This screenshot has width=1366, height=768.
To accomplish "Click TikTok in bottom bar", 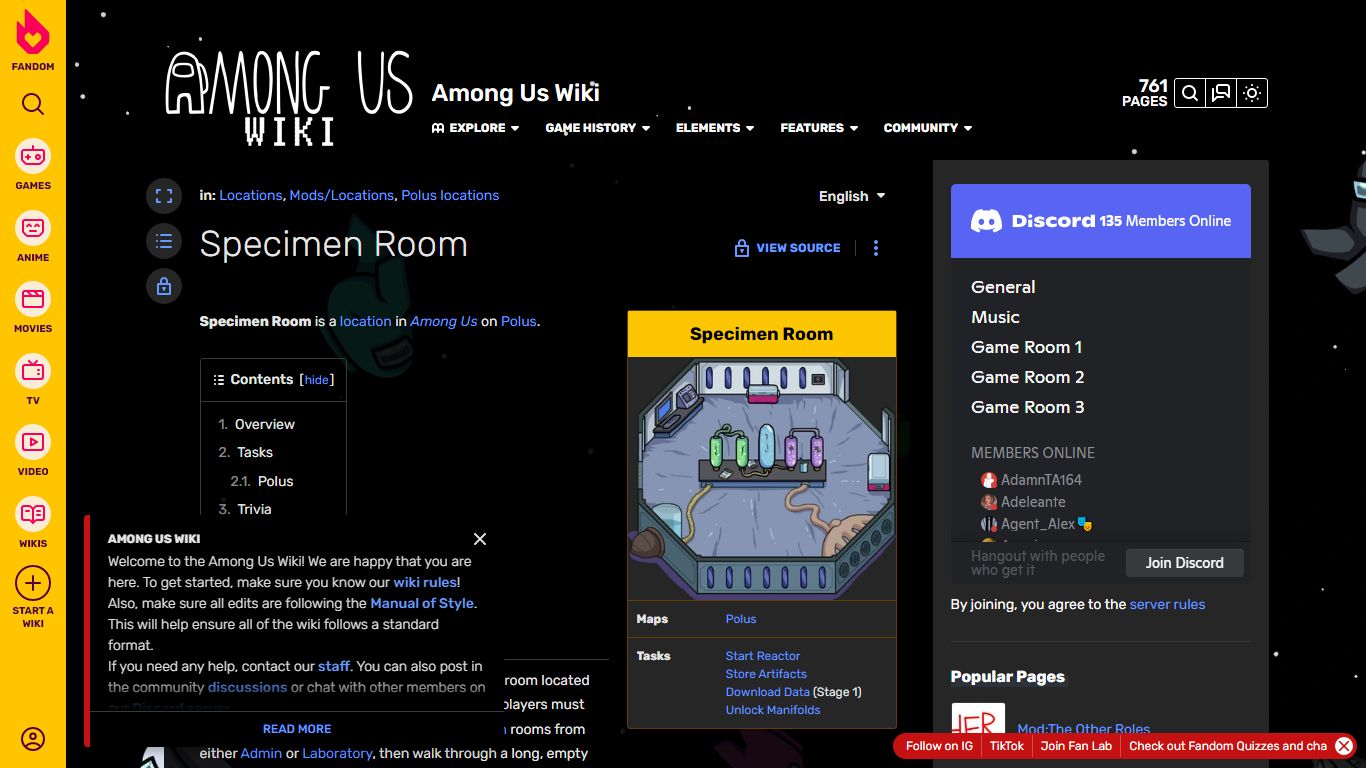I will point(1007,746).
